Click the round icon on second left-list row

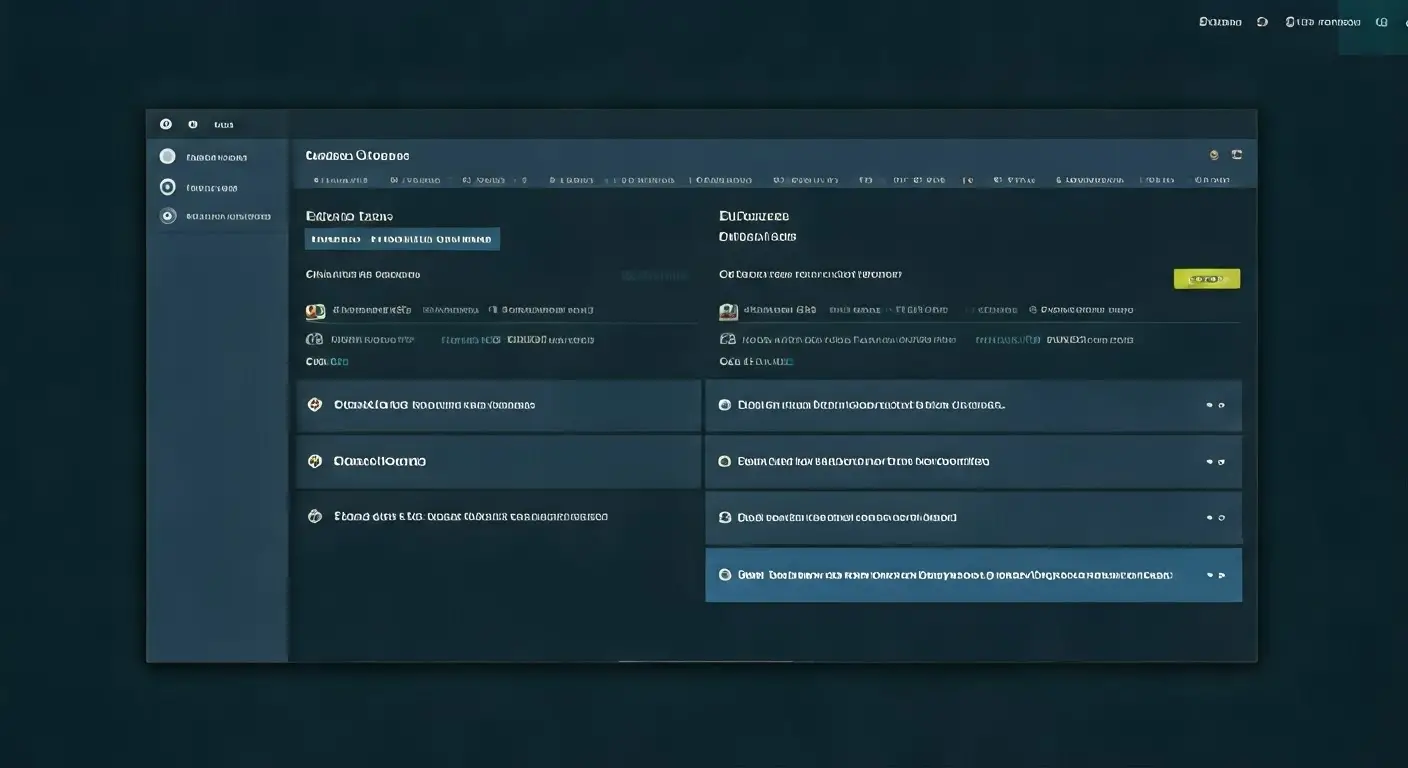click(314, 461)
